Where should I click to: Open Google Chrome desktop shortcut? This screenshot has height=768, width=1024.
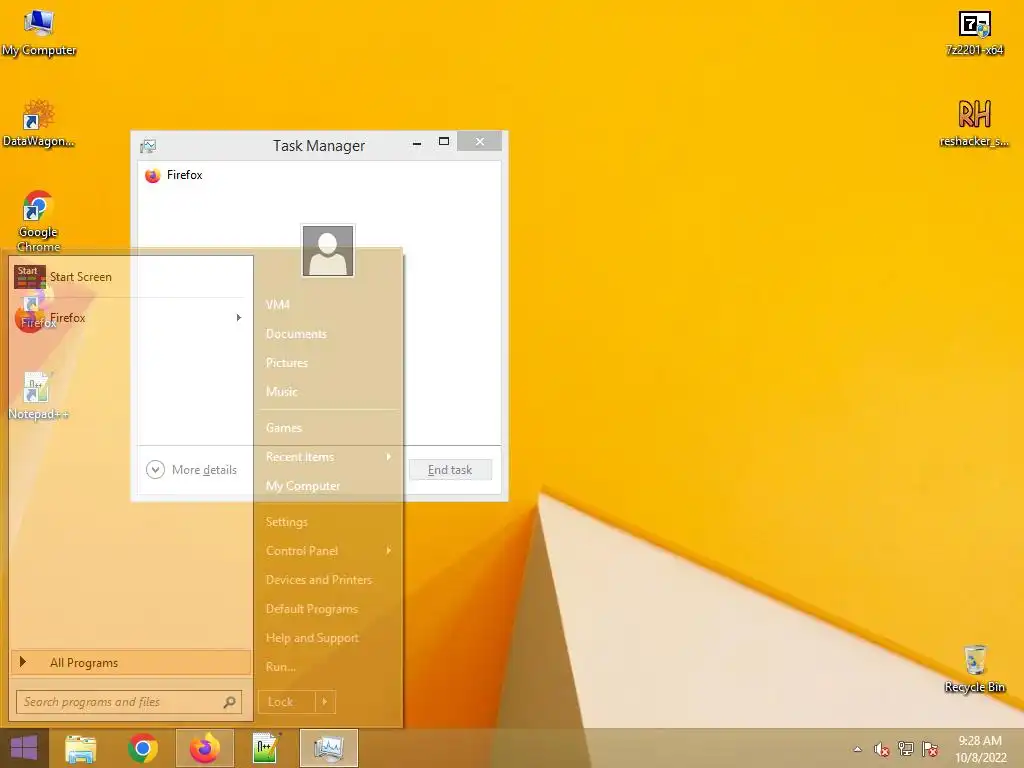(x=38, y=221)
